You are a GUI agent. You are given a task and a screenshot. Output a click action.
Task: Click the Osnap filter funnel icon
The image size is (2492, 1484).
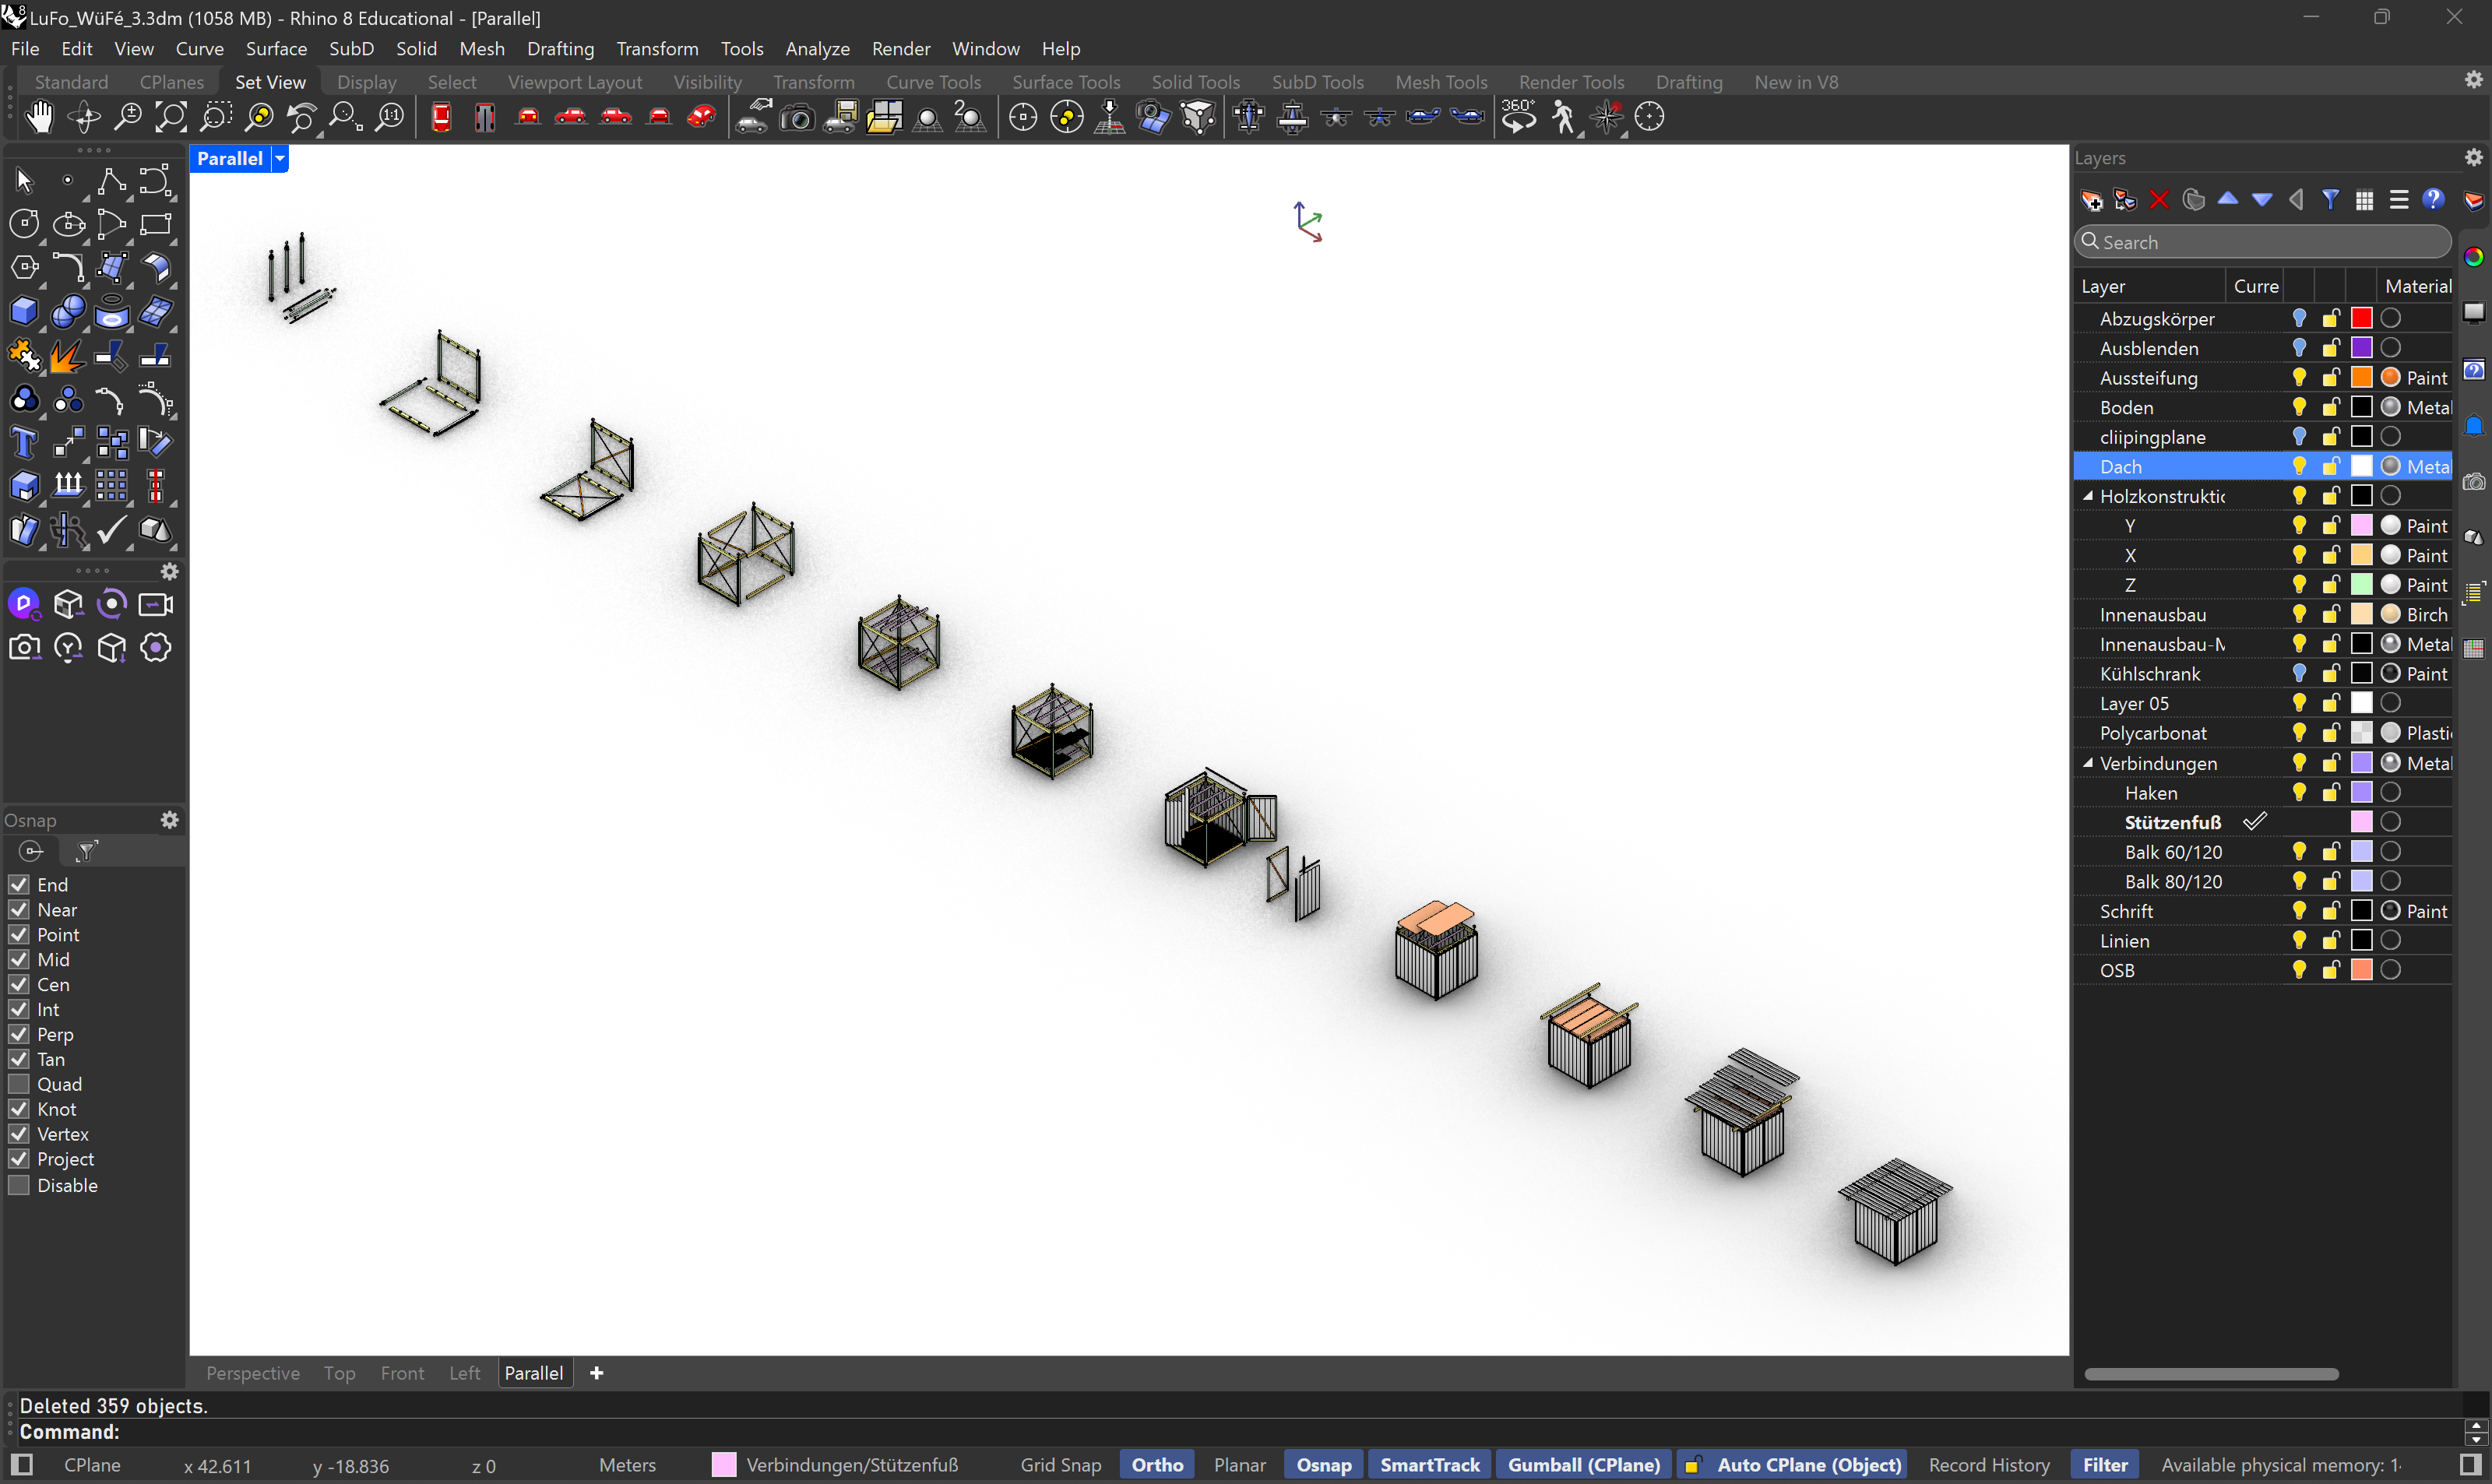(x=87, y=852)
